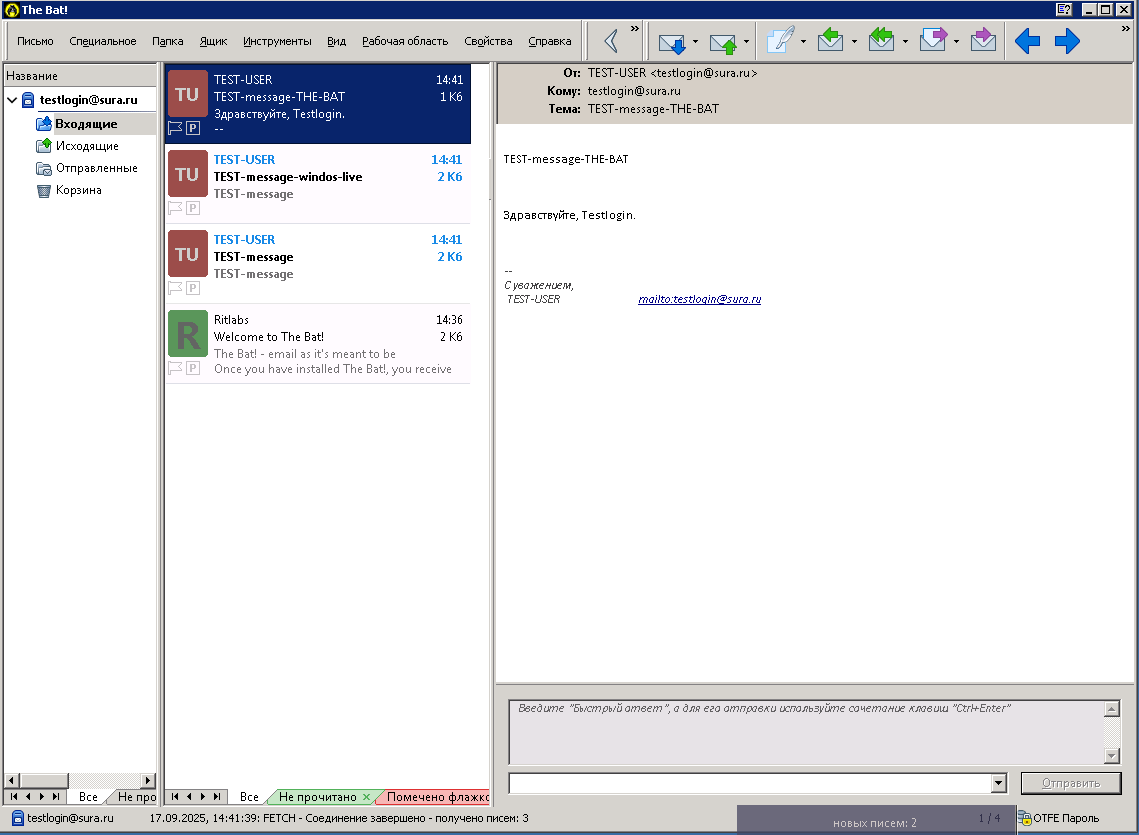Toggle the park 'P' marker on the Ritlabs message
The width and height of the screenshot is (1139, 835).
(x=193, y=368)
